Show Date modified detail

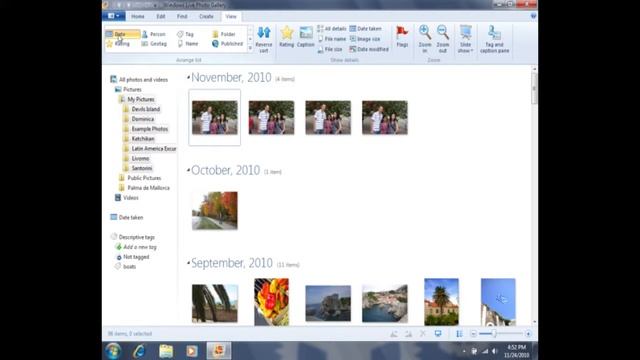coord(369,49)
